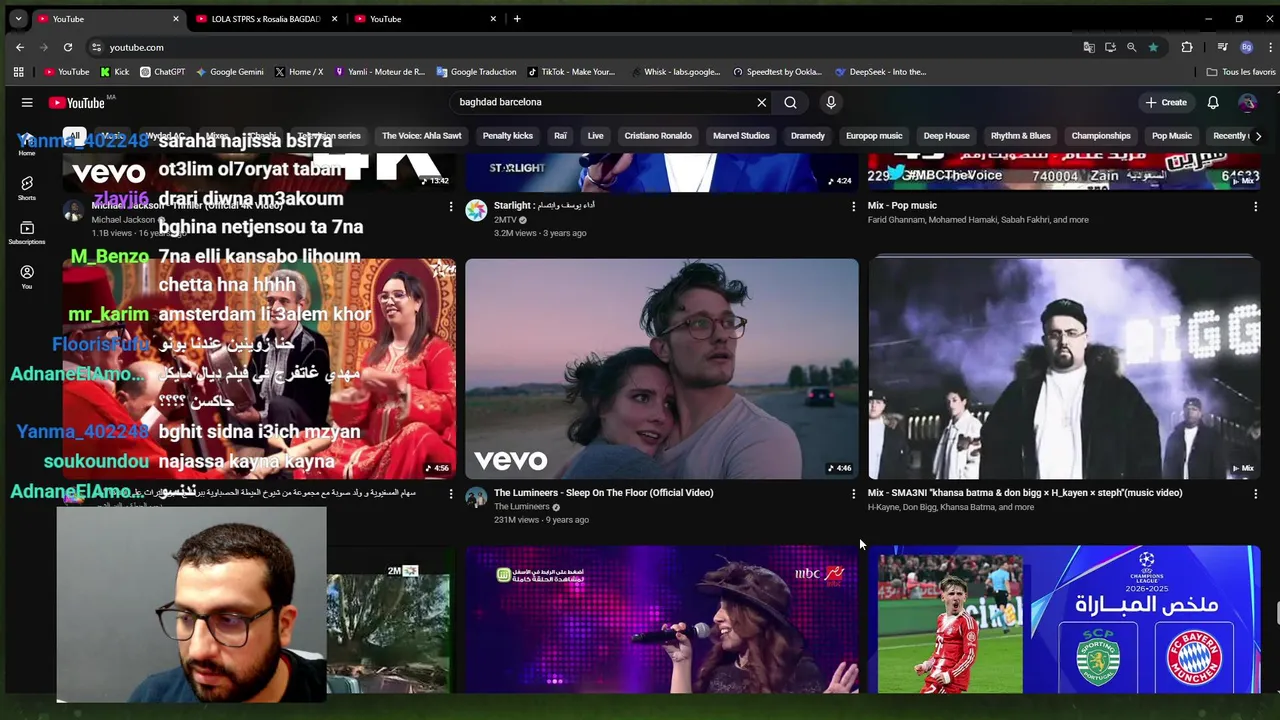Open YouTube notifications bell

click(x=1213, y=102)
